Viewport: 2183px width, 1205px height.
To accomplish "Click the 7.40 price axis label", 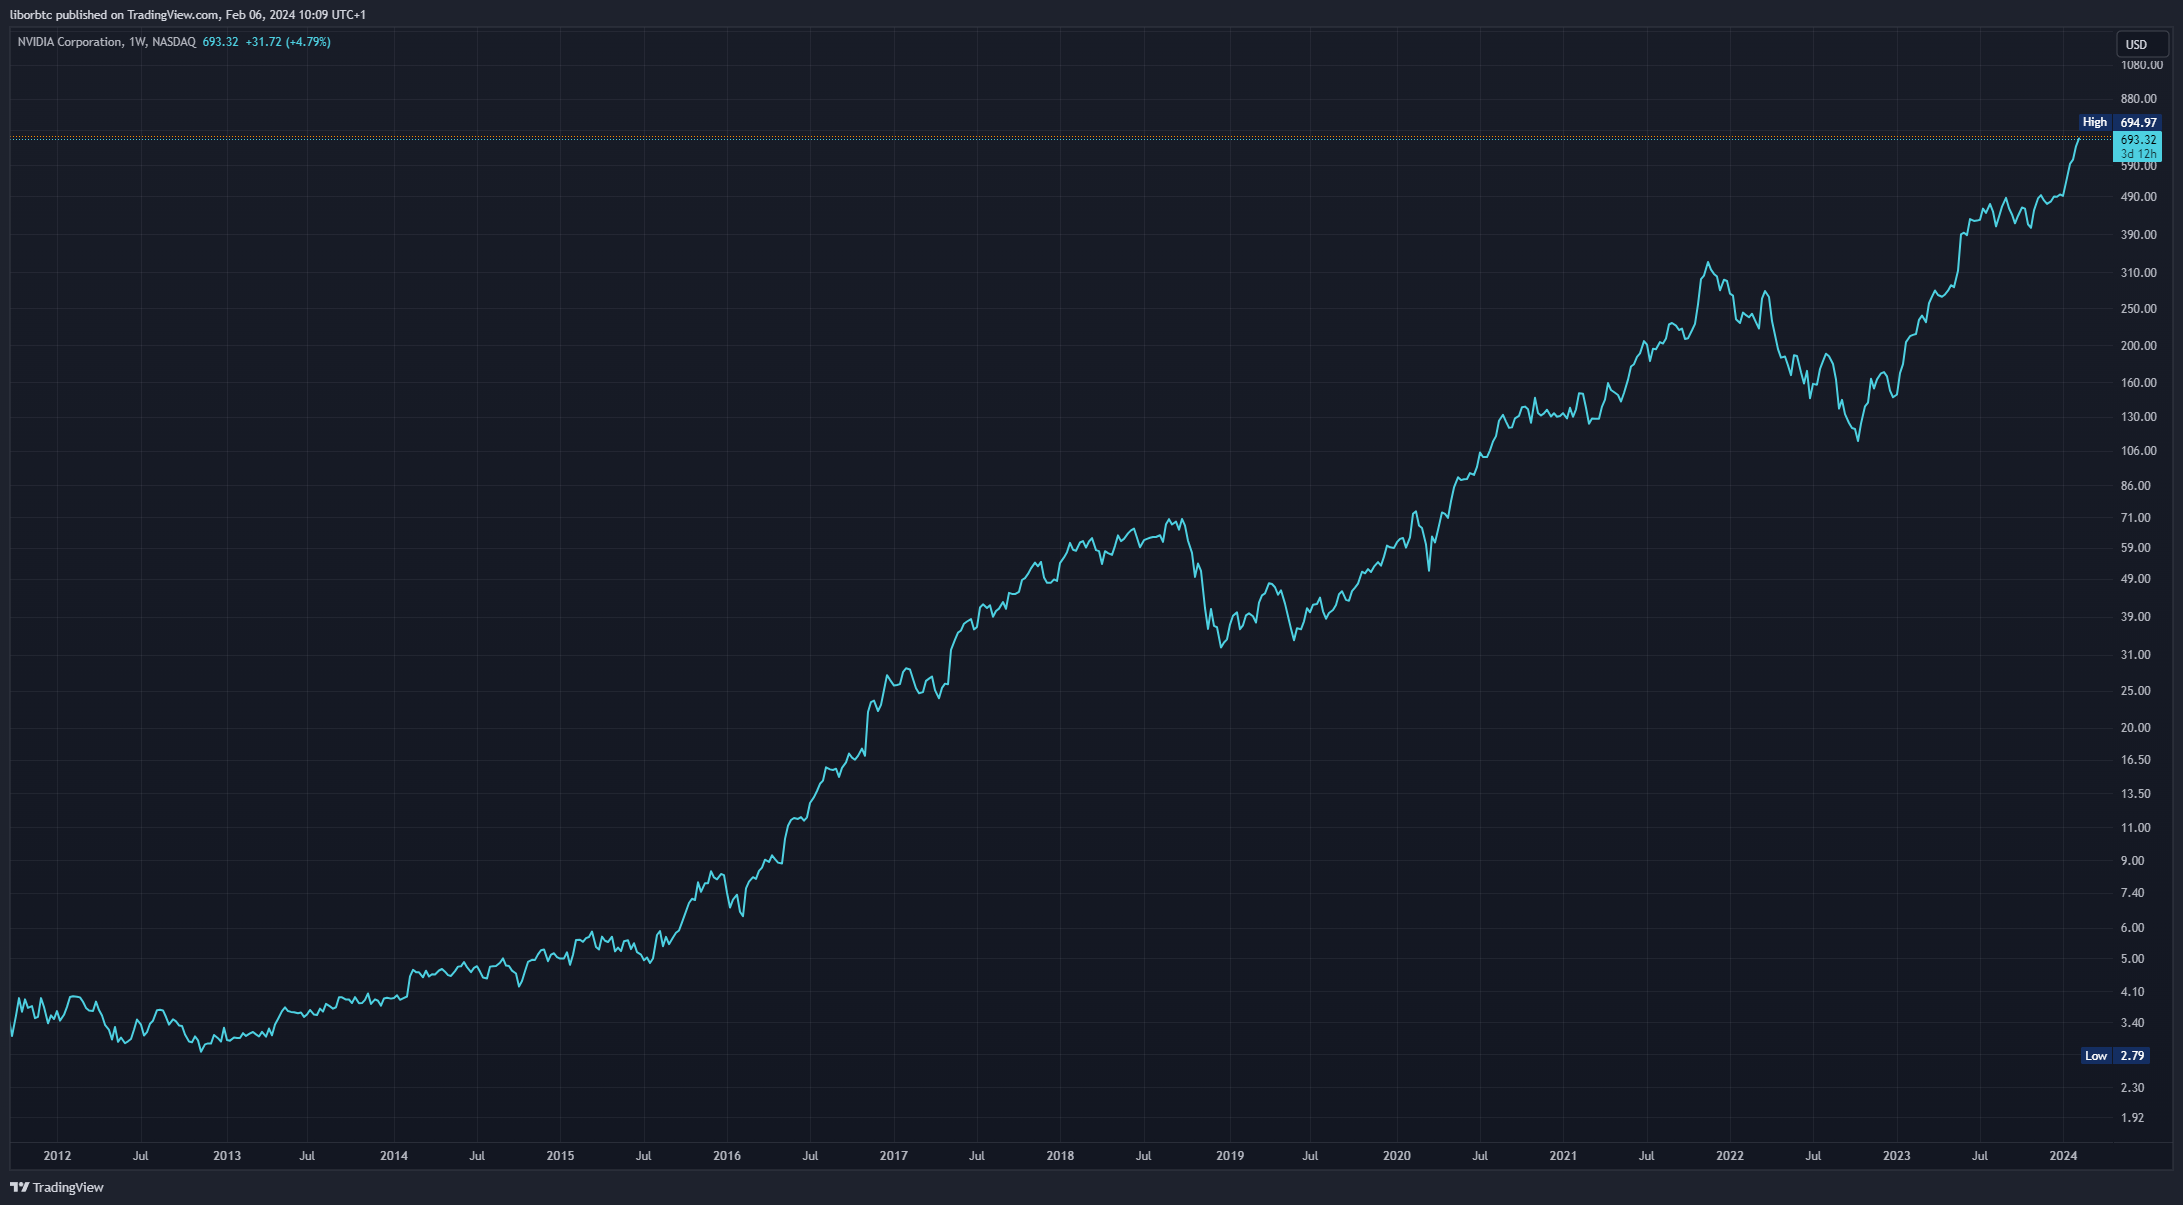I will click(x=2132, y=893).
